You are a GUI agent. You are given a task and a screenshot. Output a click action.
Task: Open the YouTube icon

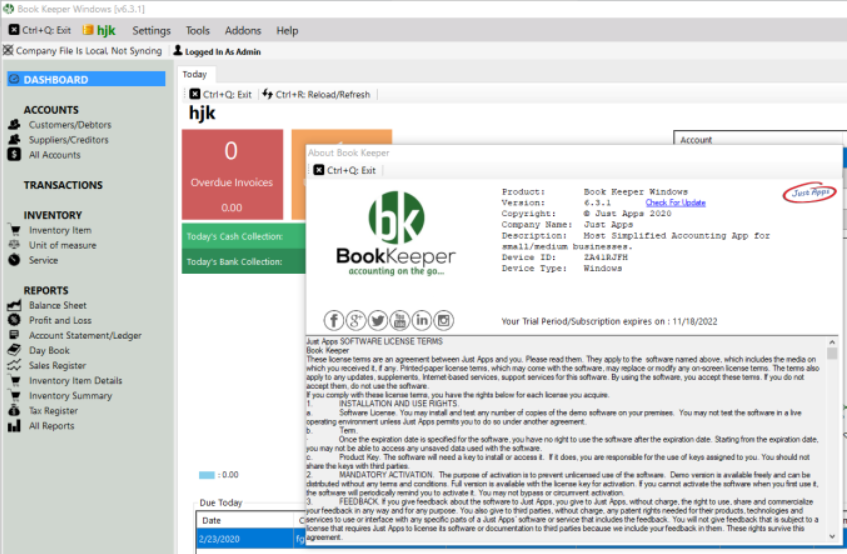point(400,321)
